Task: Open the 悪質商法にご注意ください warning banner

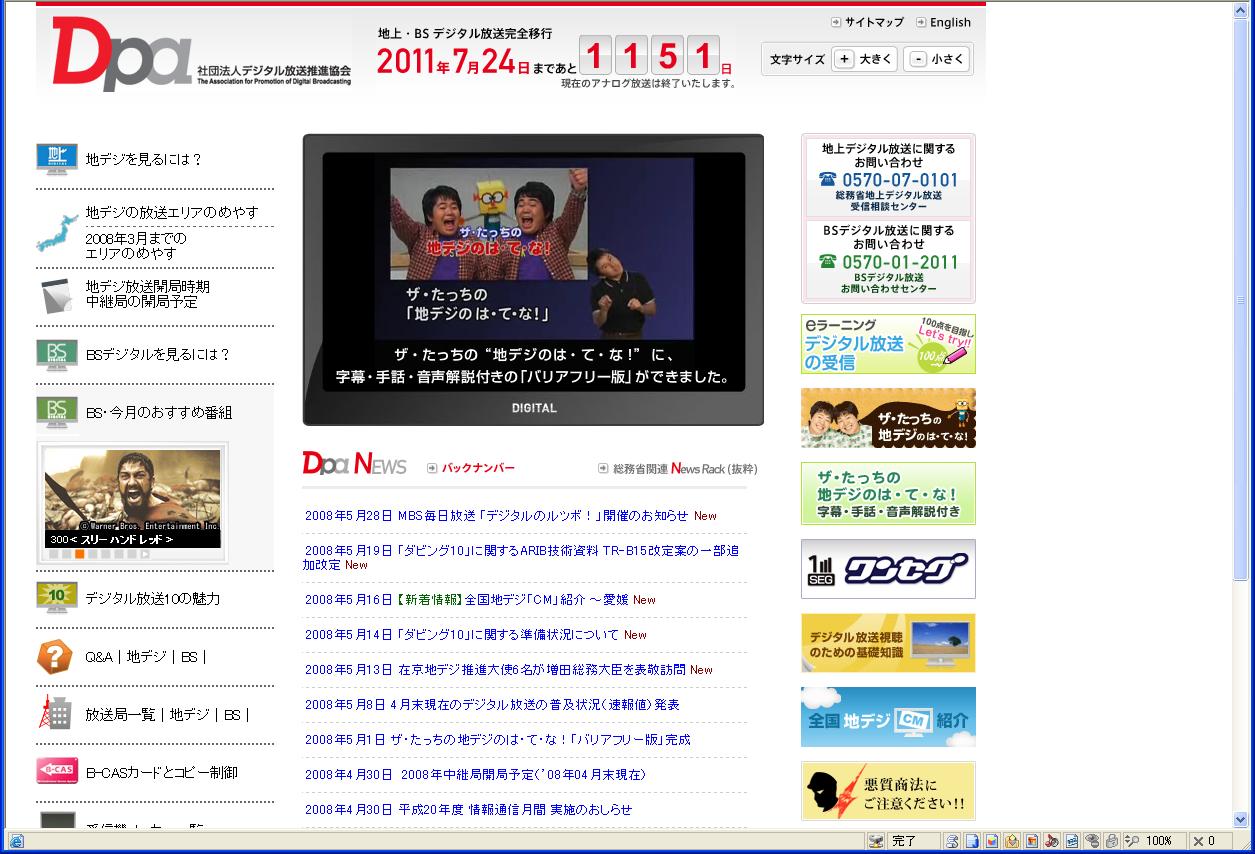Action: click(x=888, y=791)
